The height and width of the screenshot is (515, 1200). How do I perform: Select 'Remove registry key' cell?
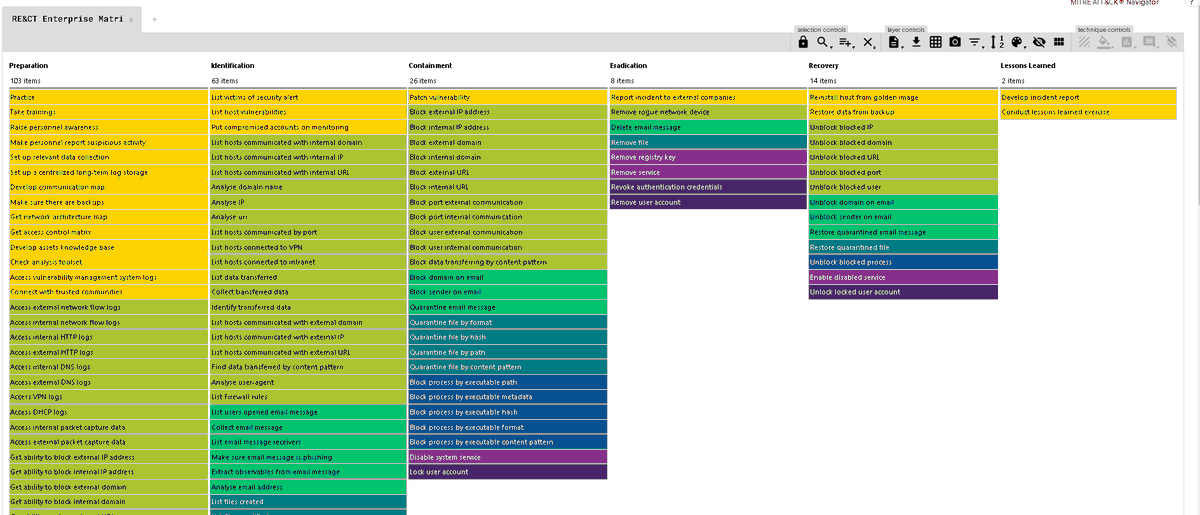pyautogui.click(x=707, y=157)
